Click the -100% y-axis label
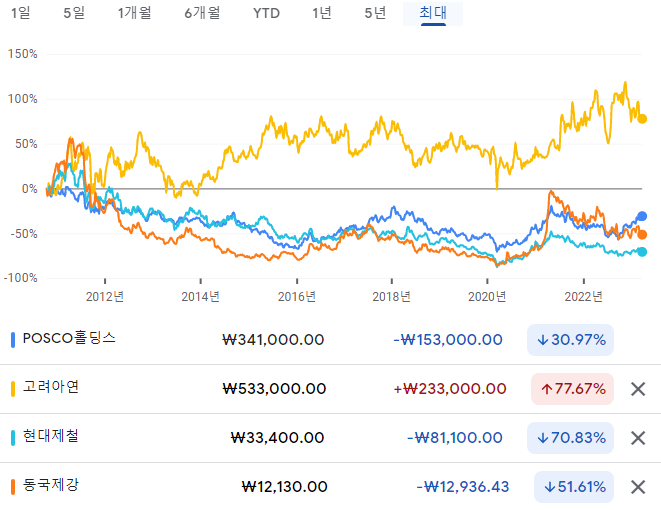 (x=21, y=278)
